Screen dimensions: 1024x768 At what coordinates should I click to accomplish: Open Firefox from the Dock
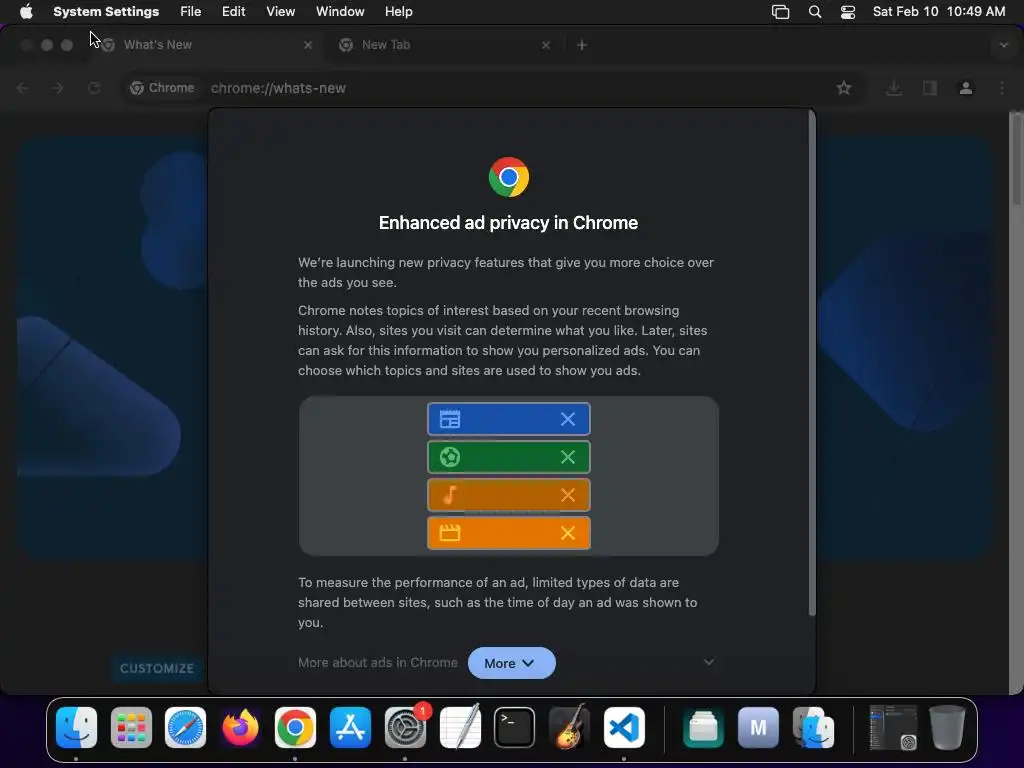click(240, 728)
